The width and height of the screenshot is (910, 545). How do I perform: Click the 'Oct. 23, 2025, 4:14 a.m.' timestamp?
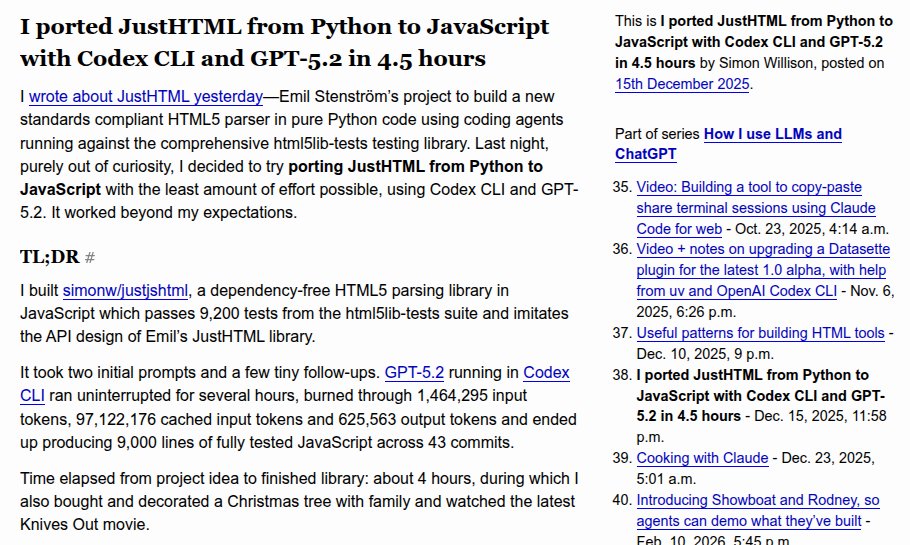(x=812, y=229)
